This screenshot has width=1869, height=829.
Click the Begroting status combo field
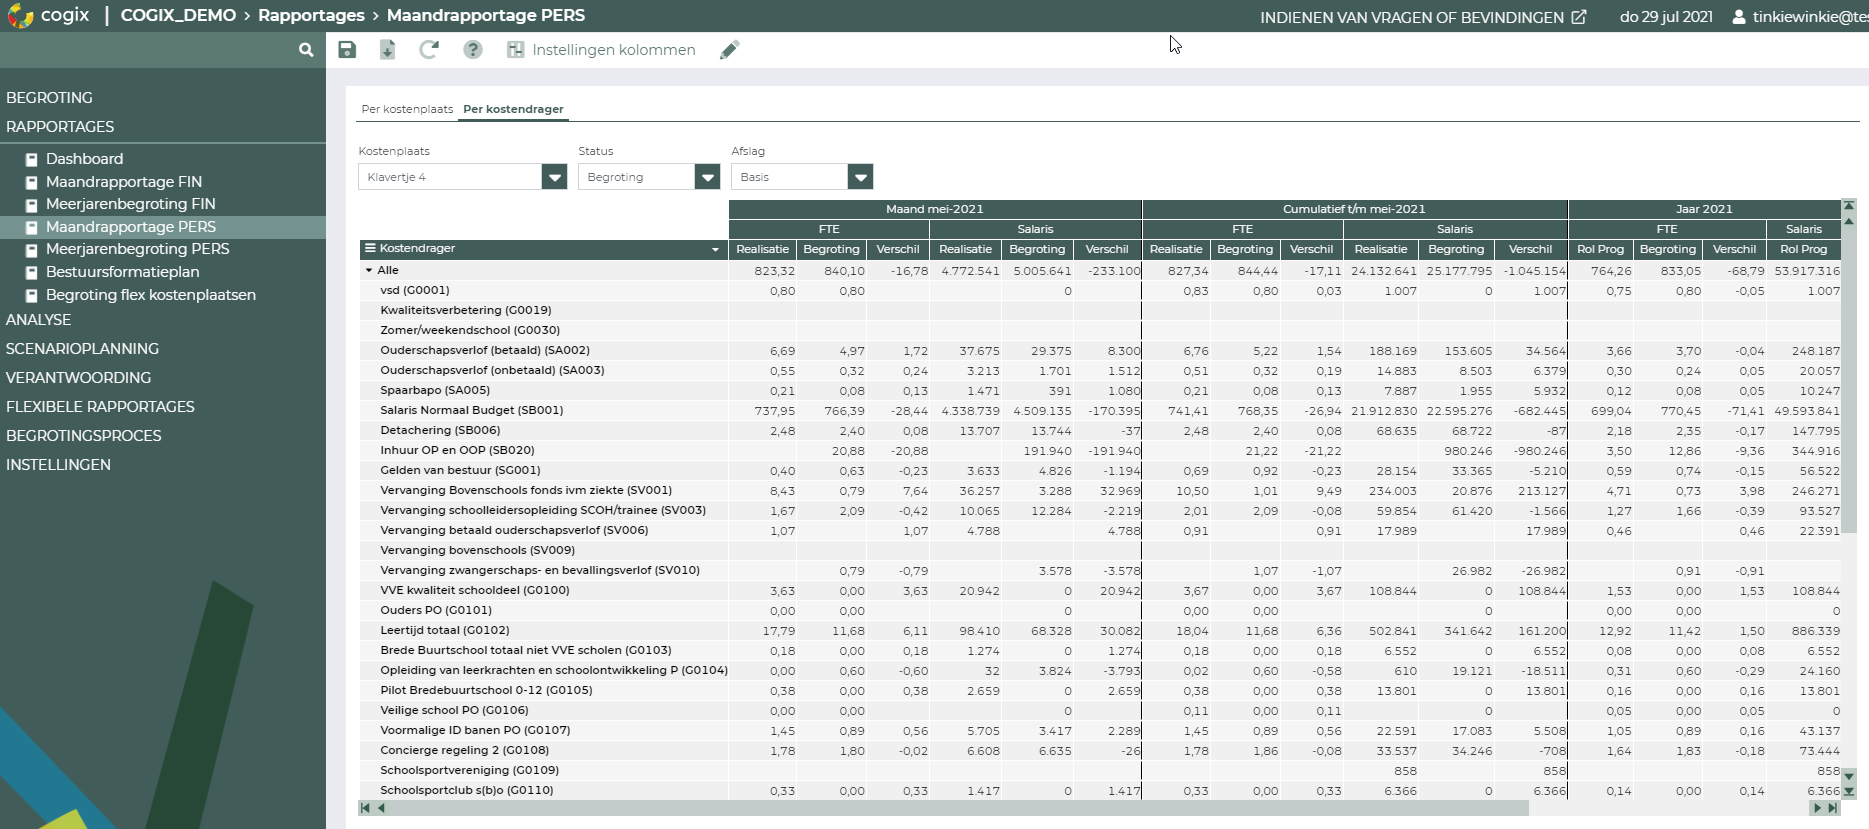coord(637,177)
